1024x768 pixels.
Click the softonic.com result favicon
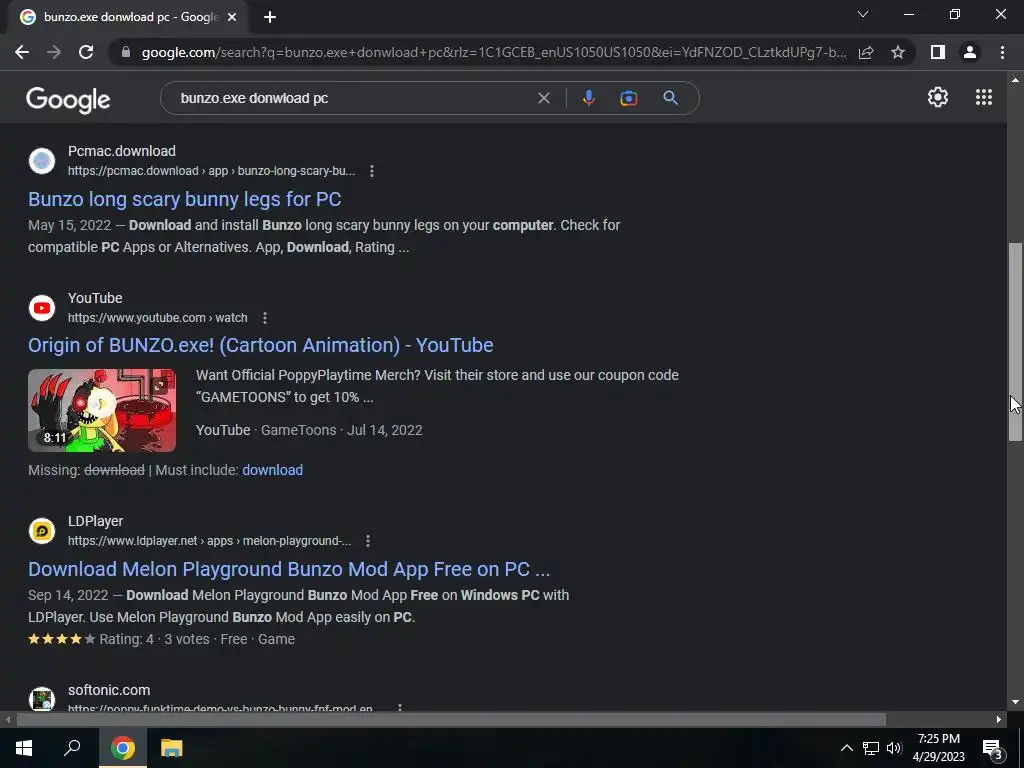[42, 699]
